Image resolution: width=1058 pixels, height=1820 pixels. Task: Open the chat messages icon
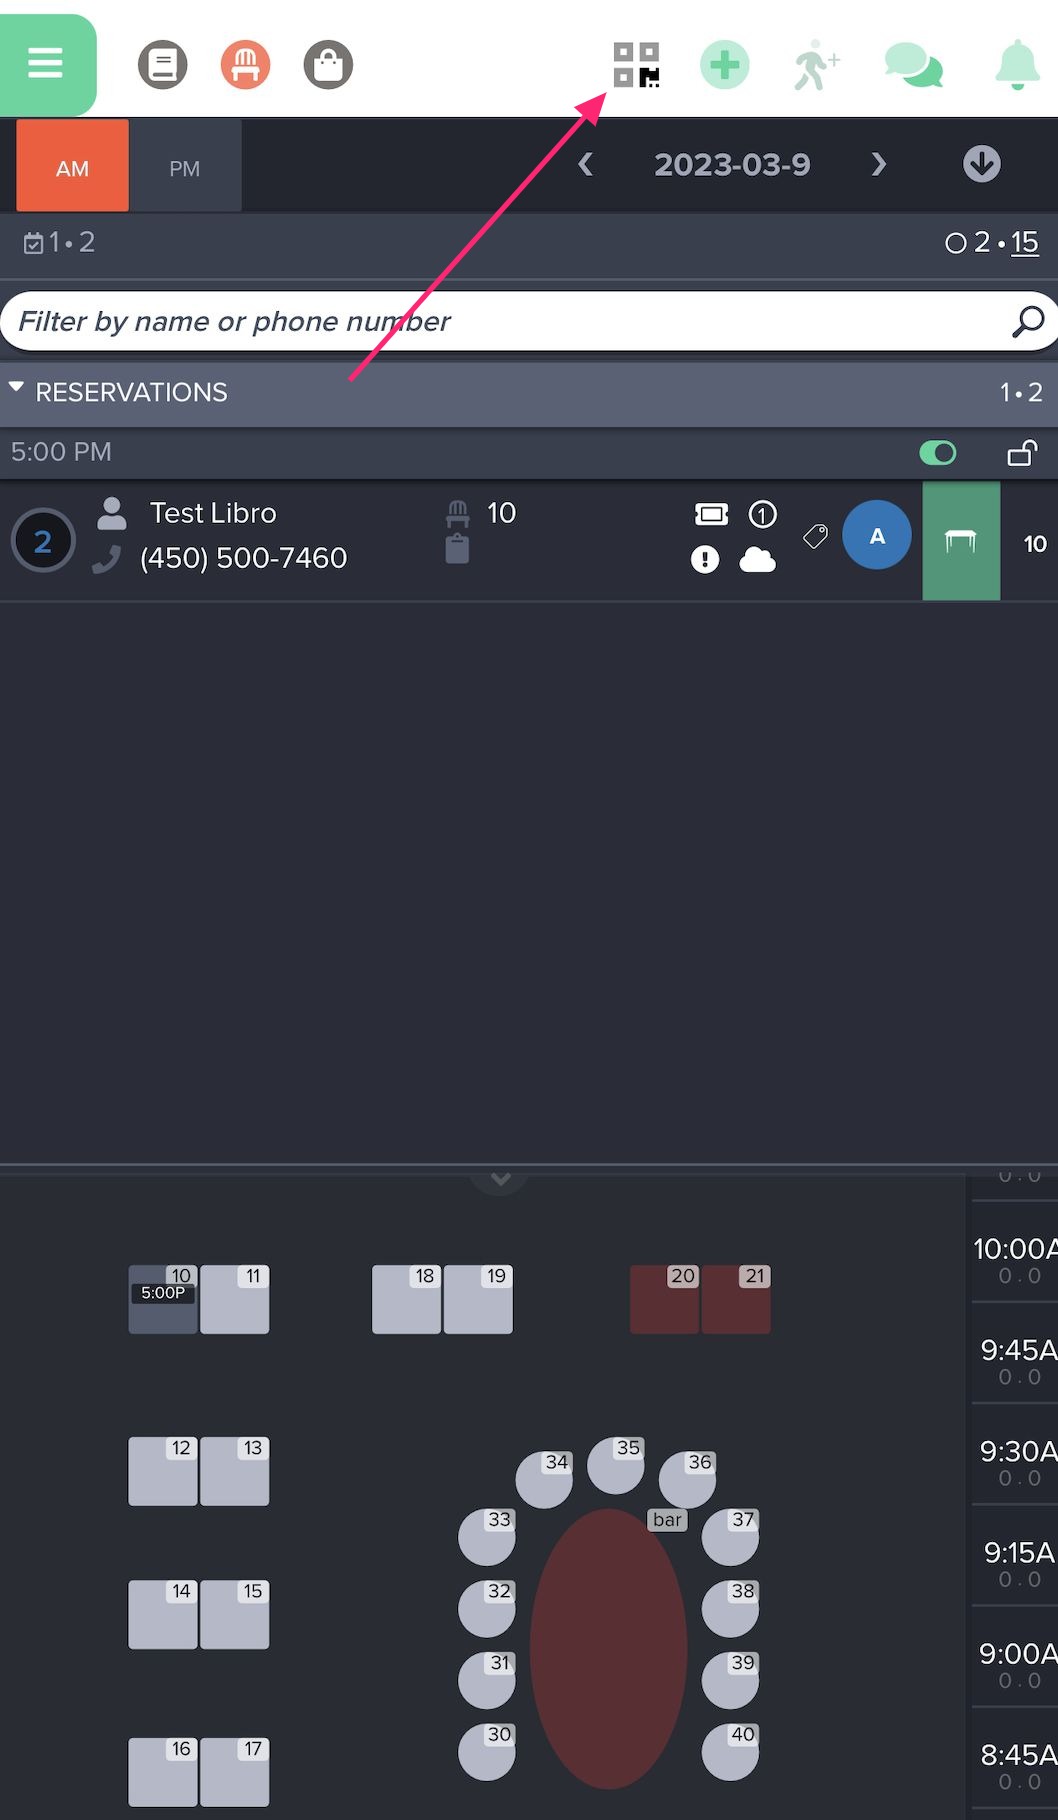point(913,66)
